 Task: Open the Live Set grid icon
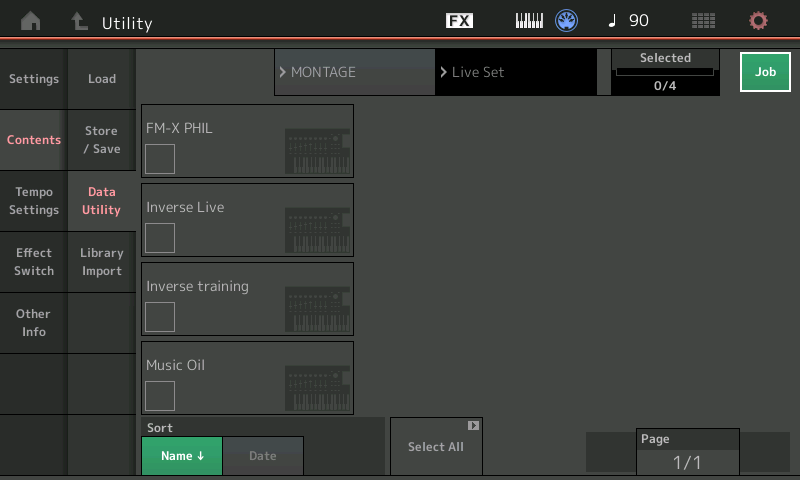pos(703,21)
